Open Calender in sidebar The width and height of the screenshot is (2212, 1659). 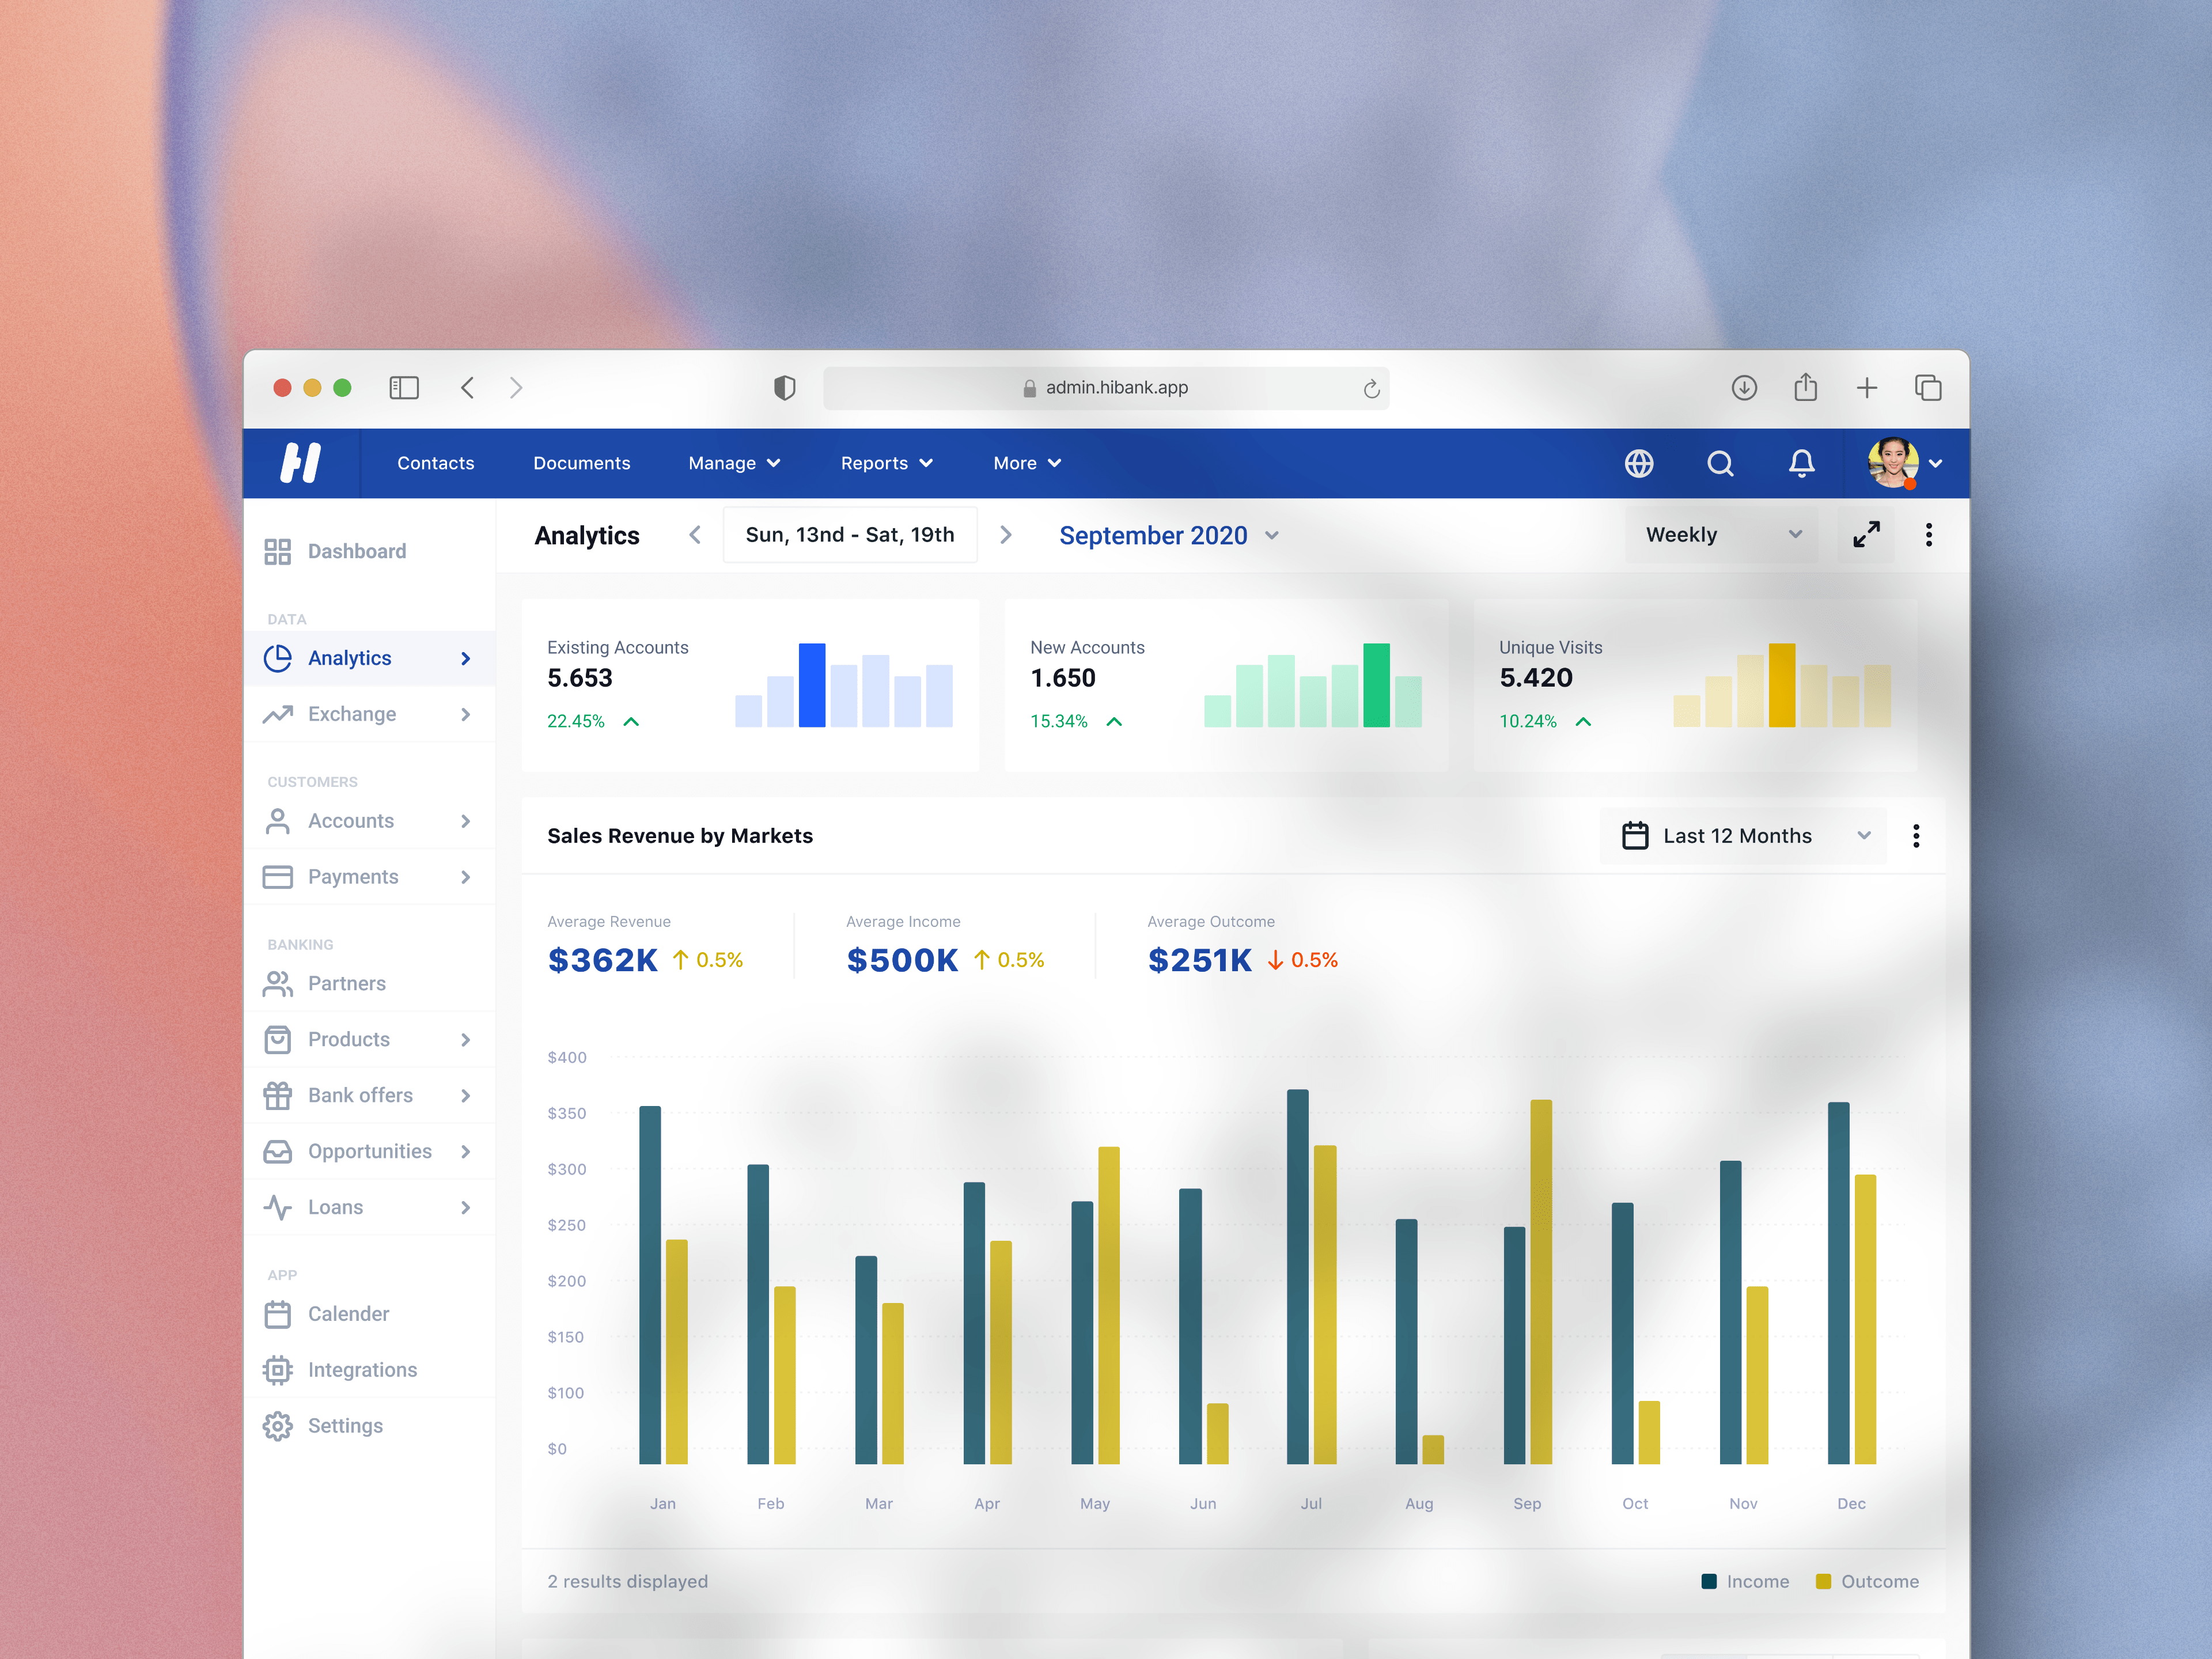(370, 1314)
